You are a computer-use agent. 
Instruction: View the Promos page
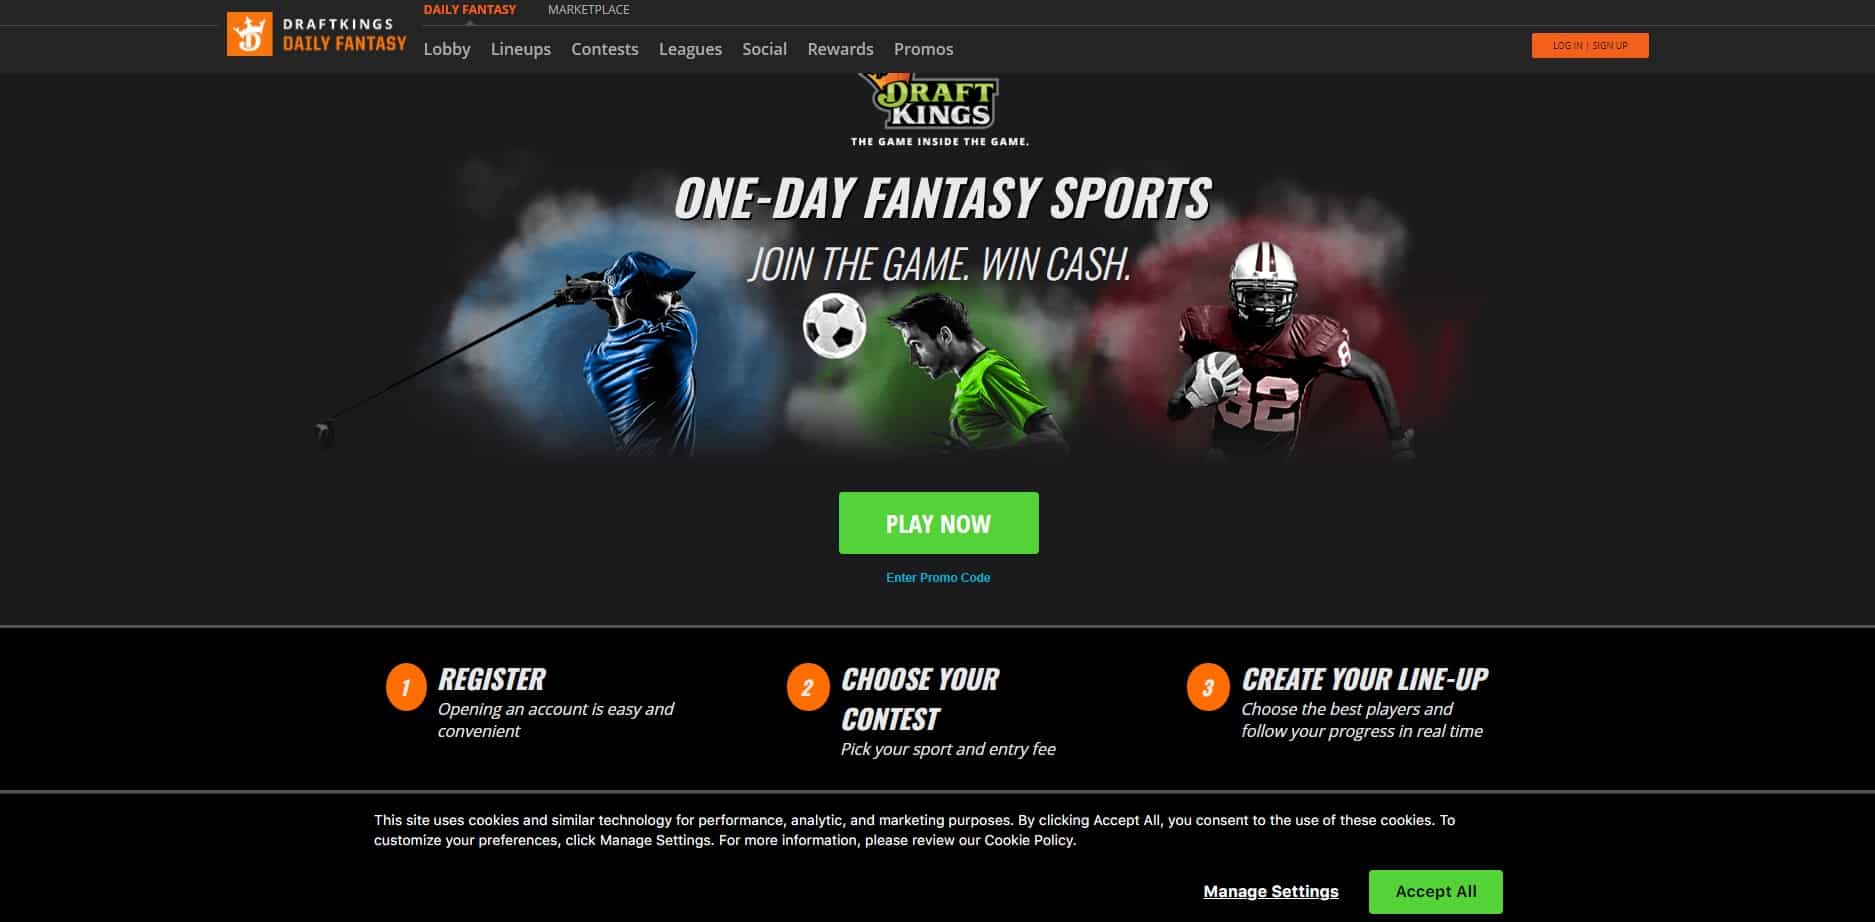pos(923,49)
